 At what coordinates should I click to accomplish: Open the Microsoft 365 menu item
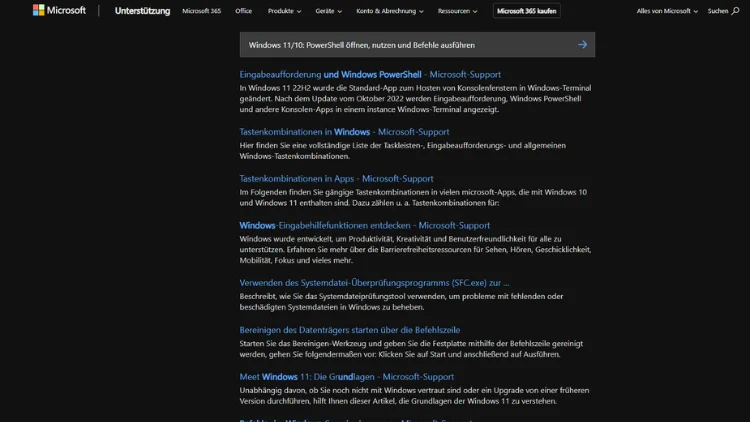[x=201, y=11]
